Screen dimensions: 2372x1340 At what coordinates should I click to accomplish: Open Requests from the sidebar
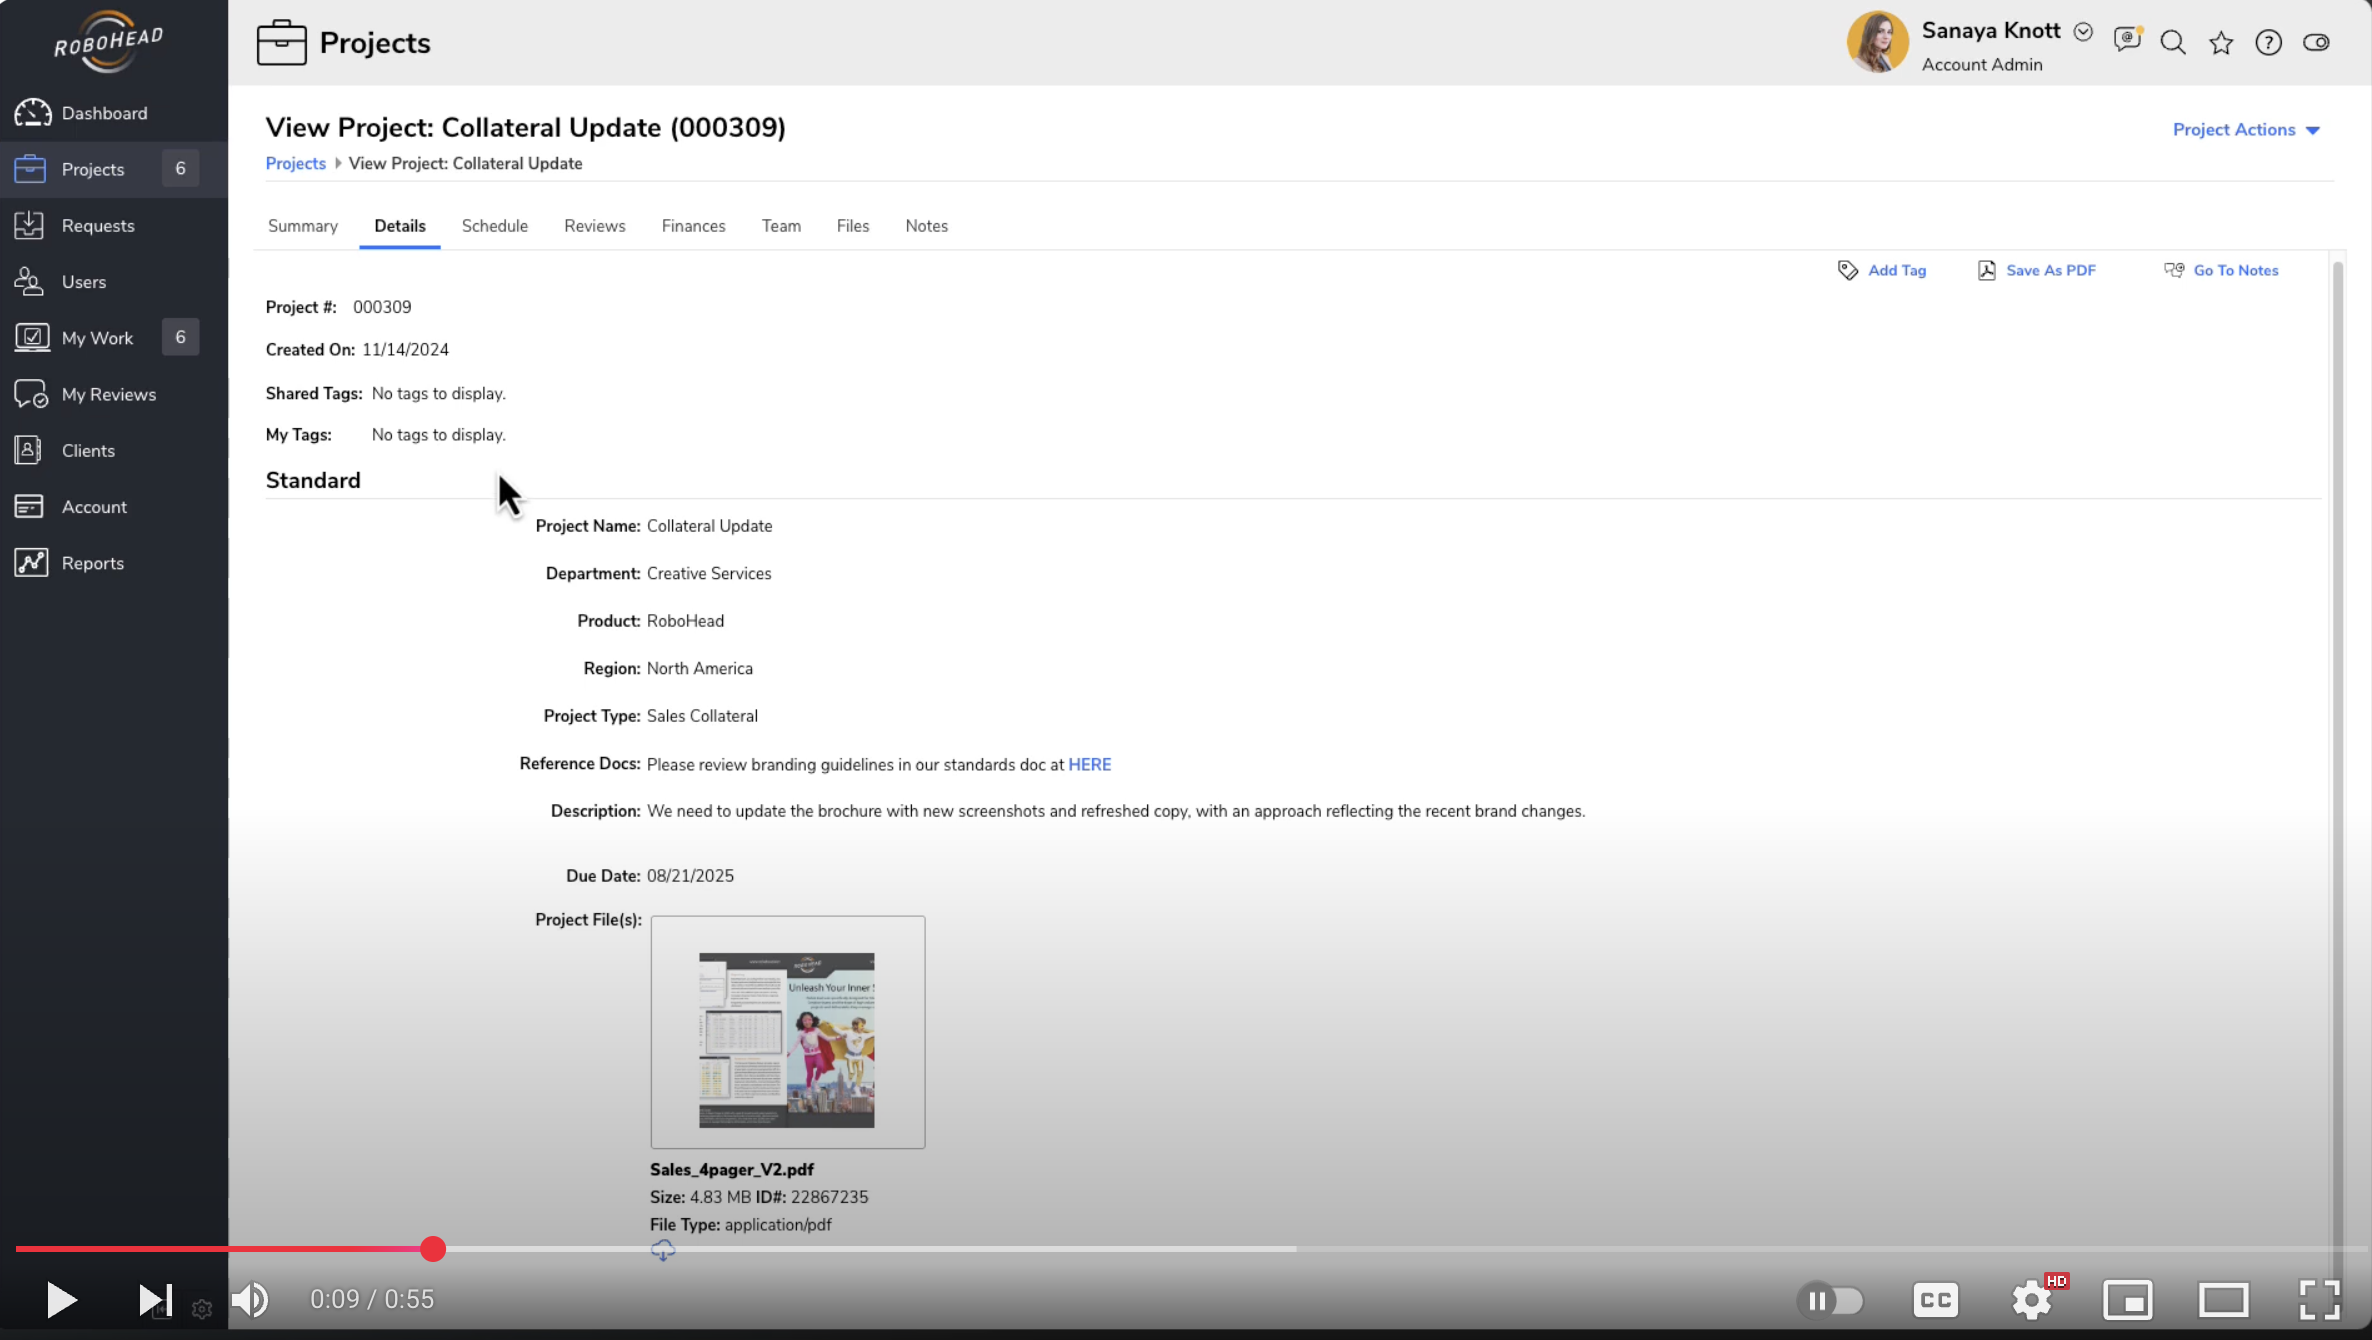tap(97, 226)
